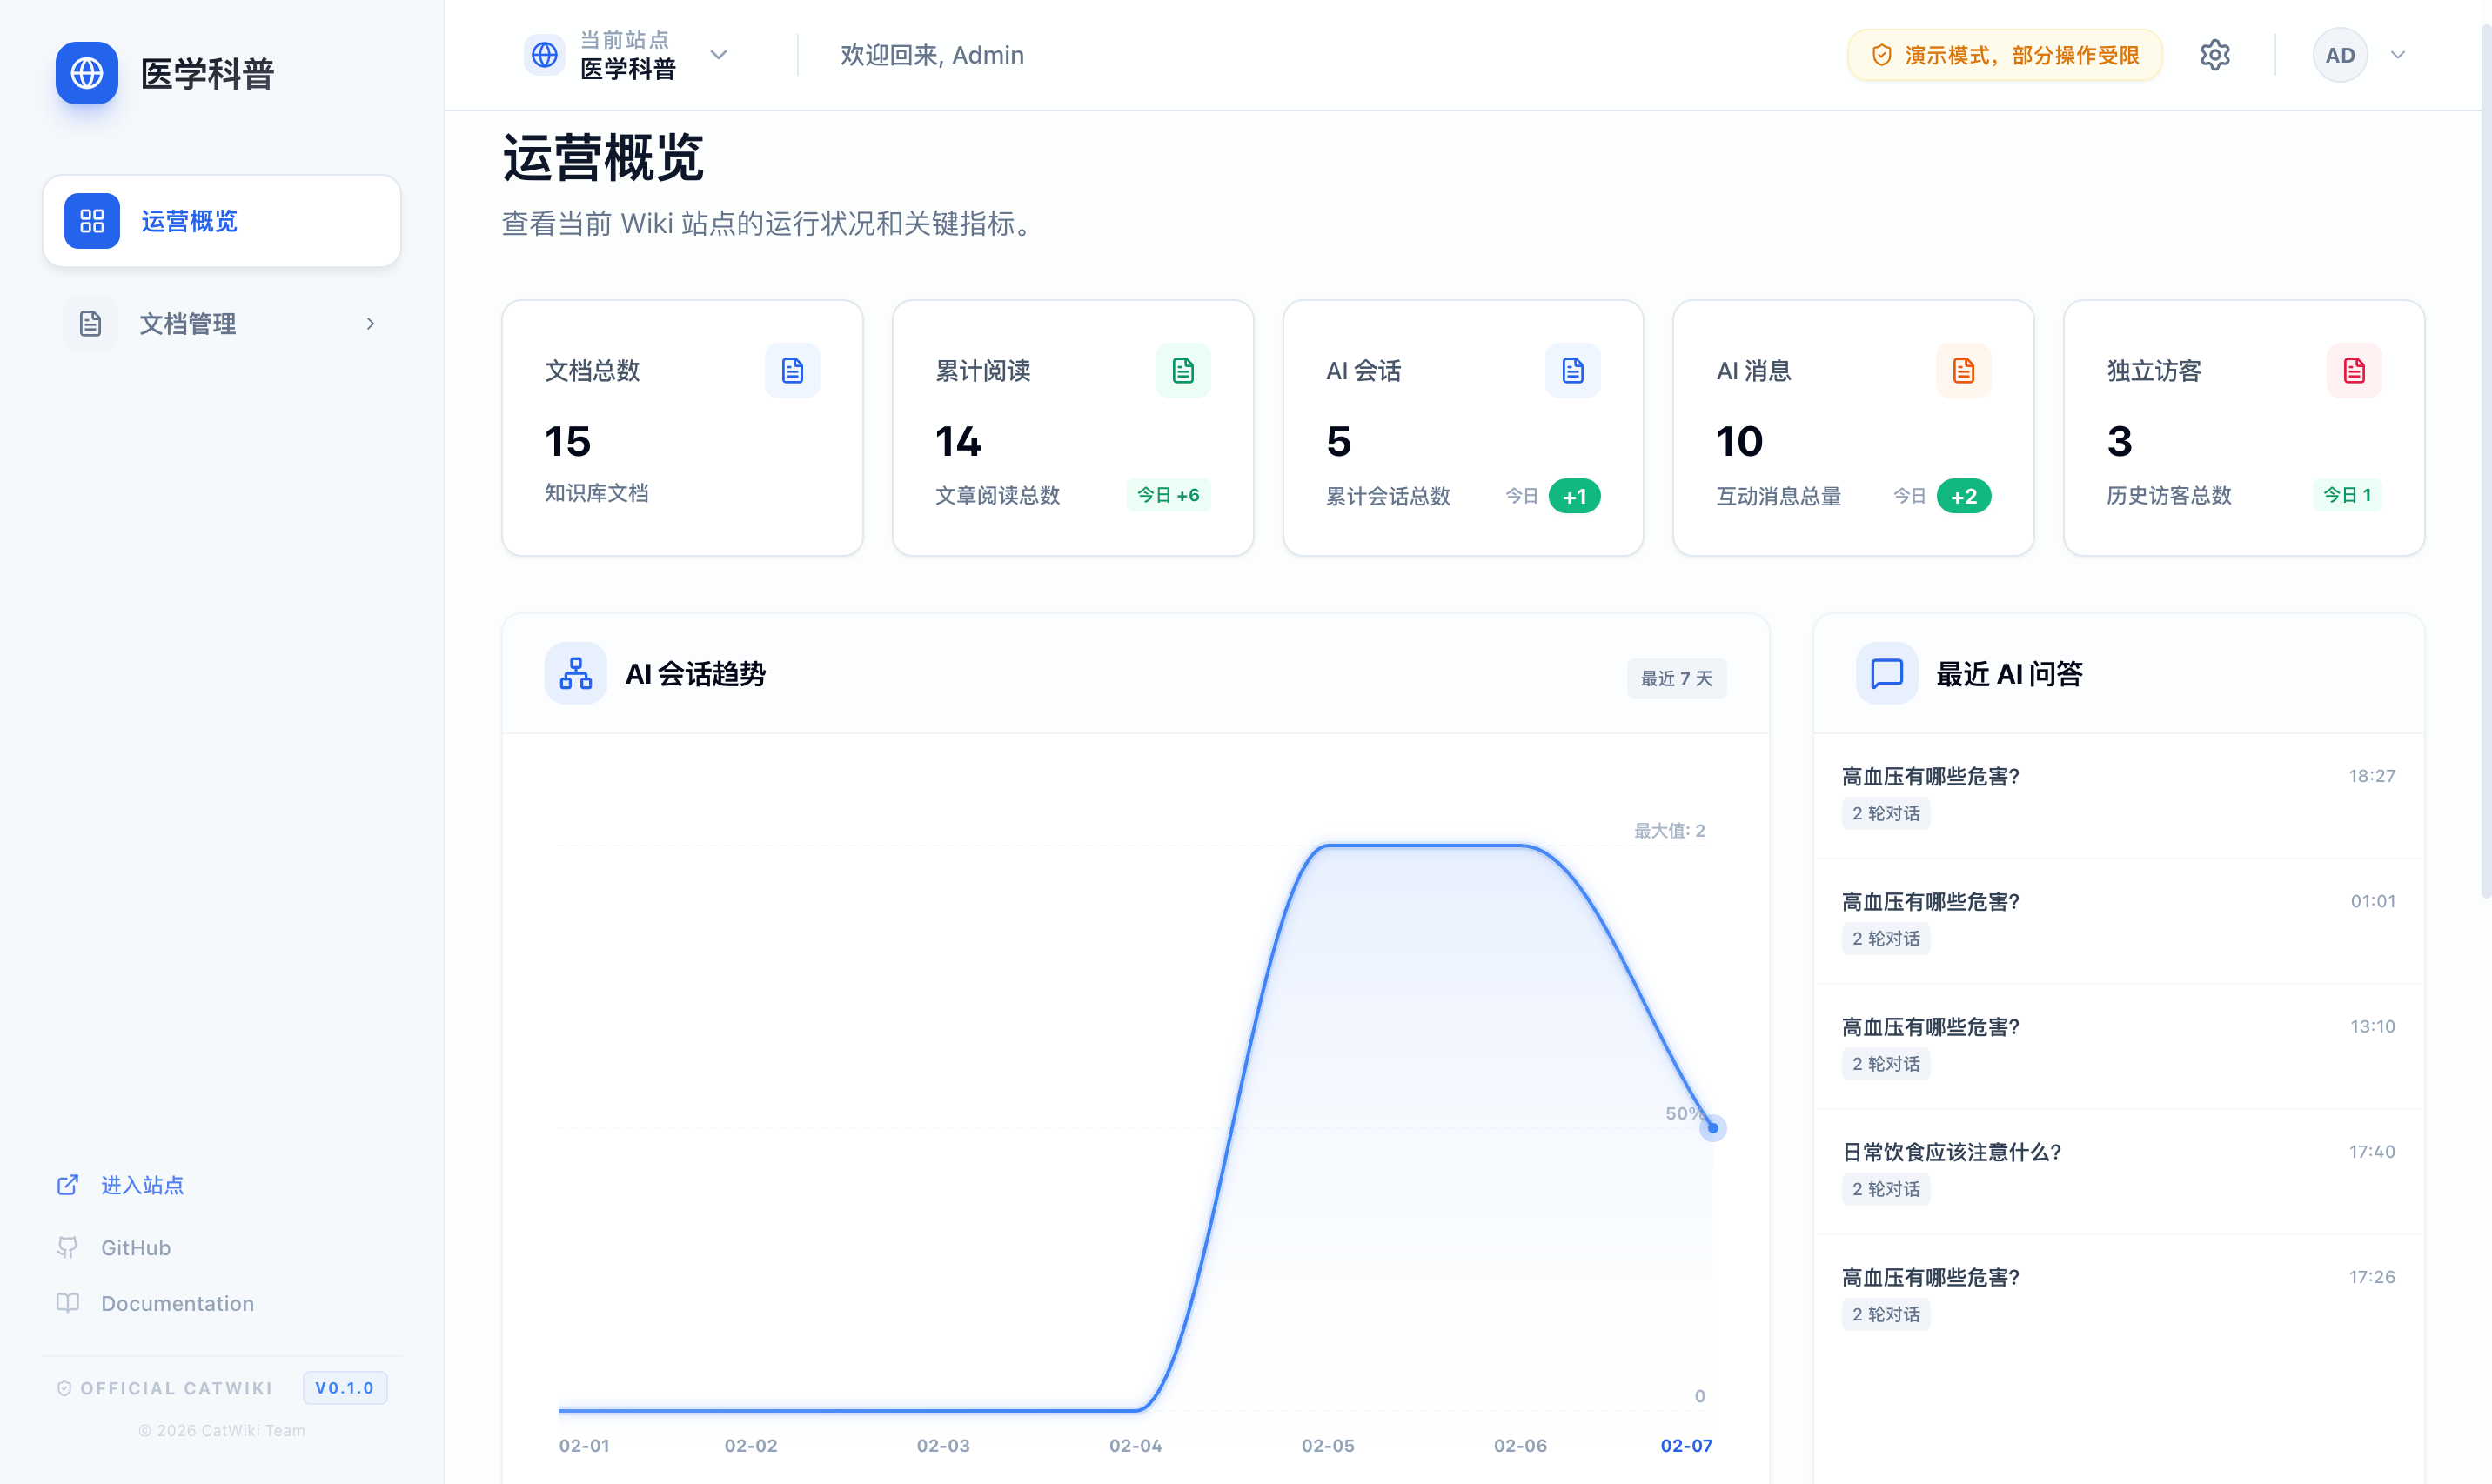
Task: Click the V0.1.0 version badge
Action: point(345,1388)
